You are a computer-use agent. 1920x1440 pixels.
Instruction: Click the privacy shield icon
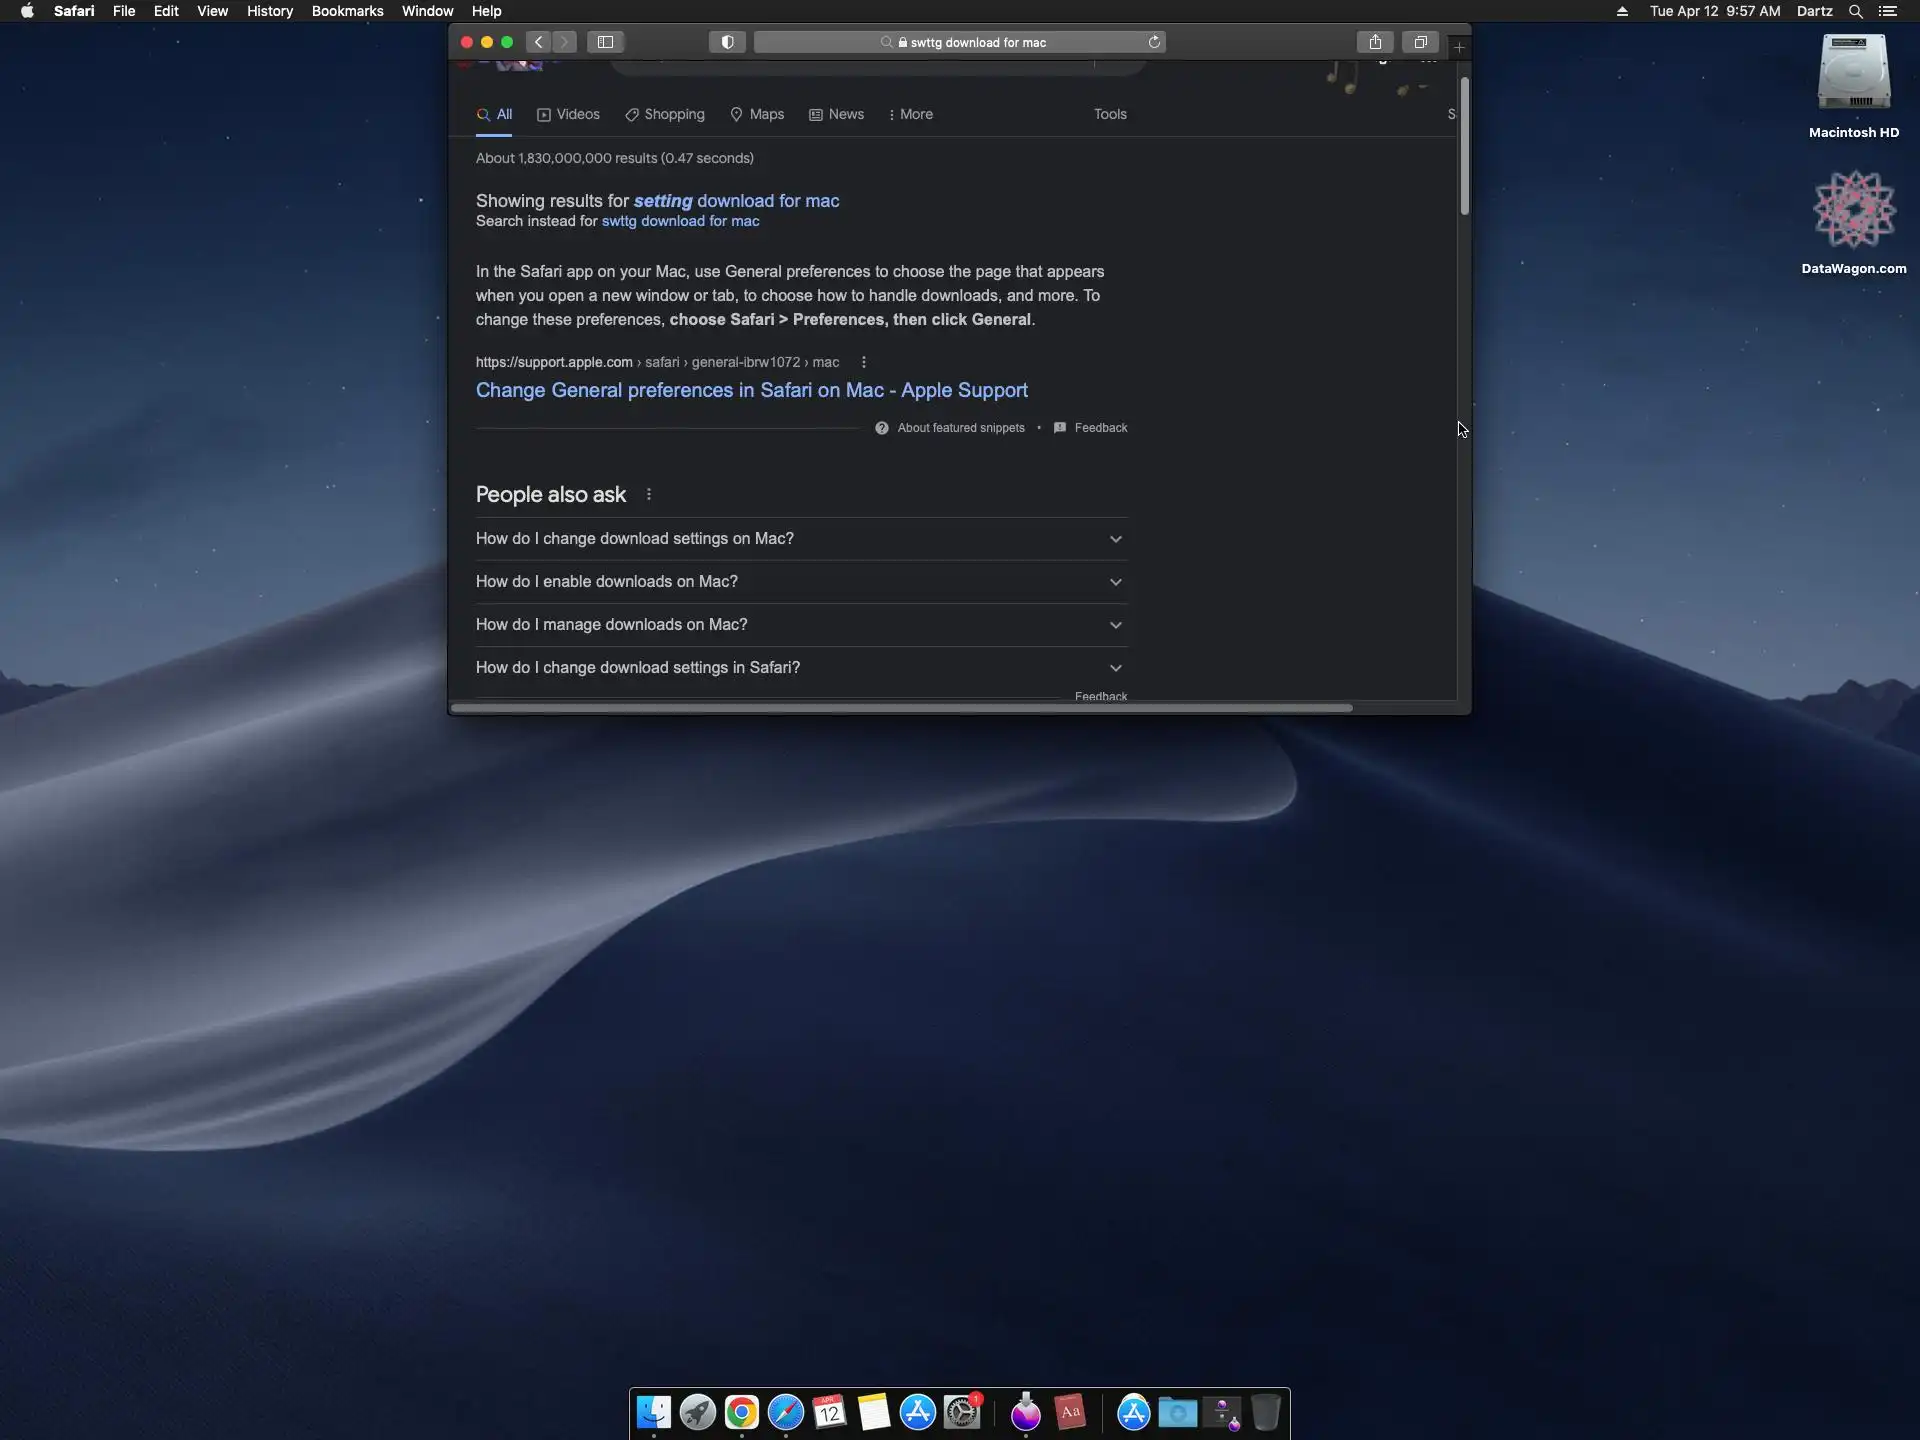point(727,42)
